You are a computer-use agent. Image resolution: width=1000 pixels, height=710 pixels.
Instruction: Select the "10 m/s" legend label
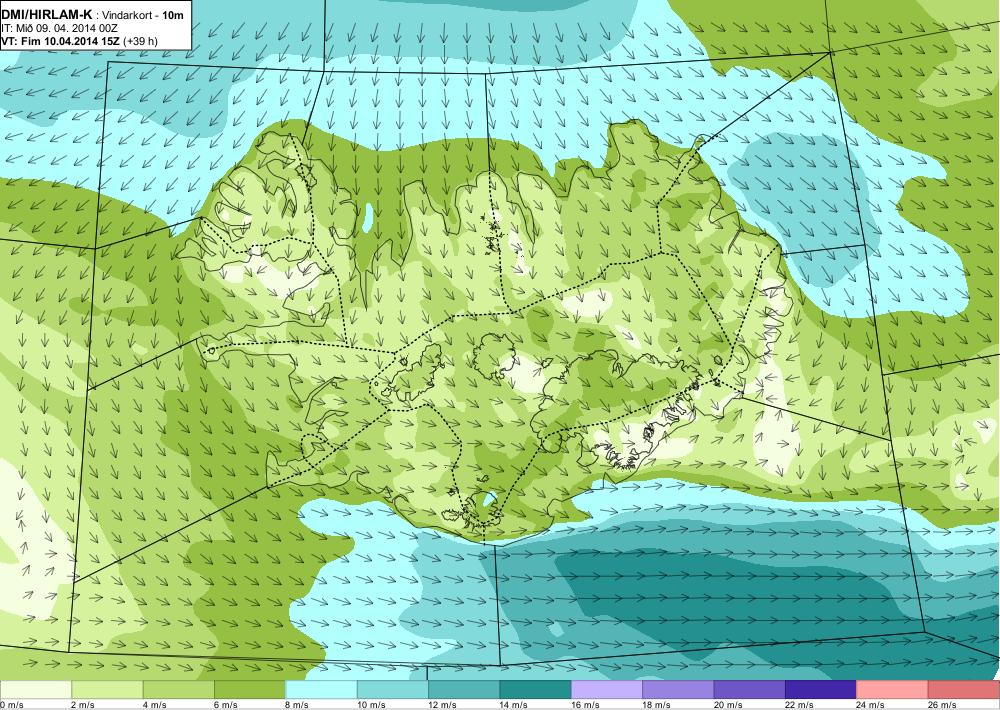(x=371, y=705)
